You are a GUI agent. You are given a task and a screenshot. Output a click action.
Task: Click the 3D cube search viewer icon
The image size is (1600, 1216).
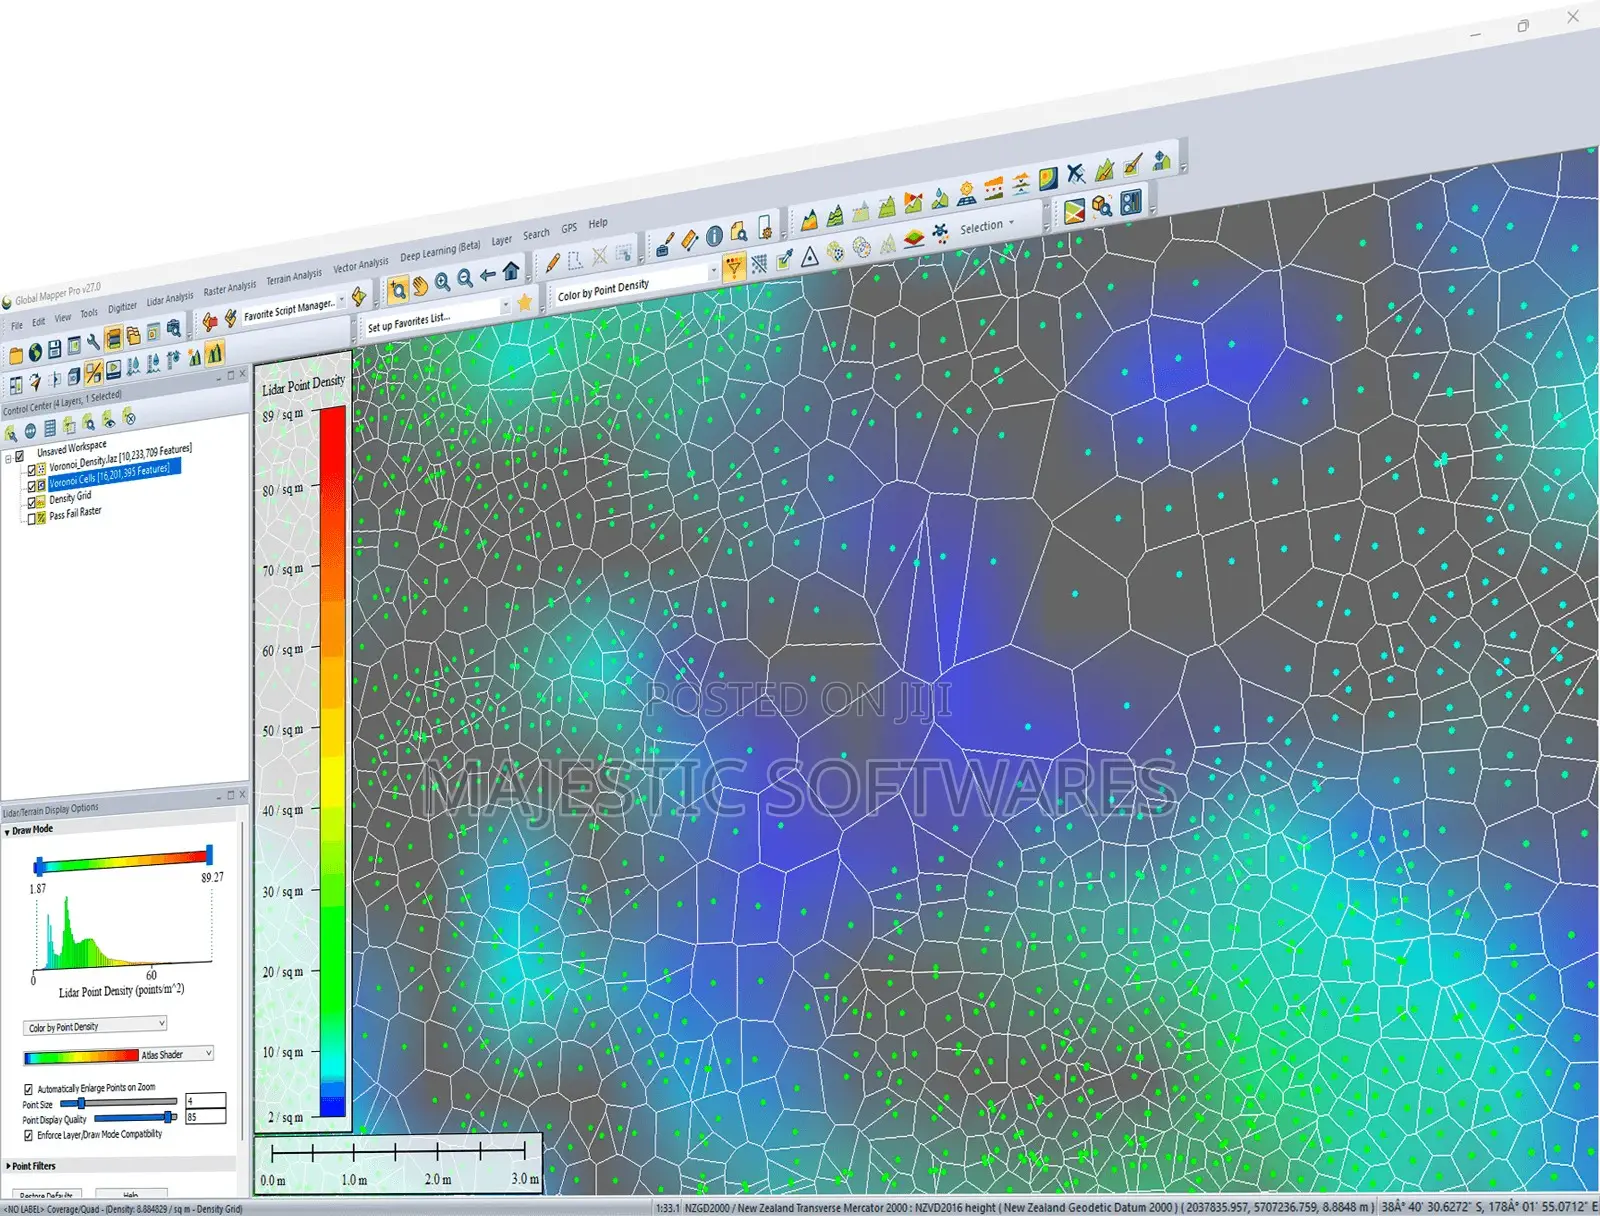[1101, 206]
